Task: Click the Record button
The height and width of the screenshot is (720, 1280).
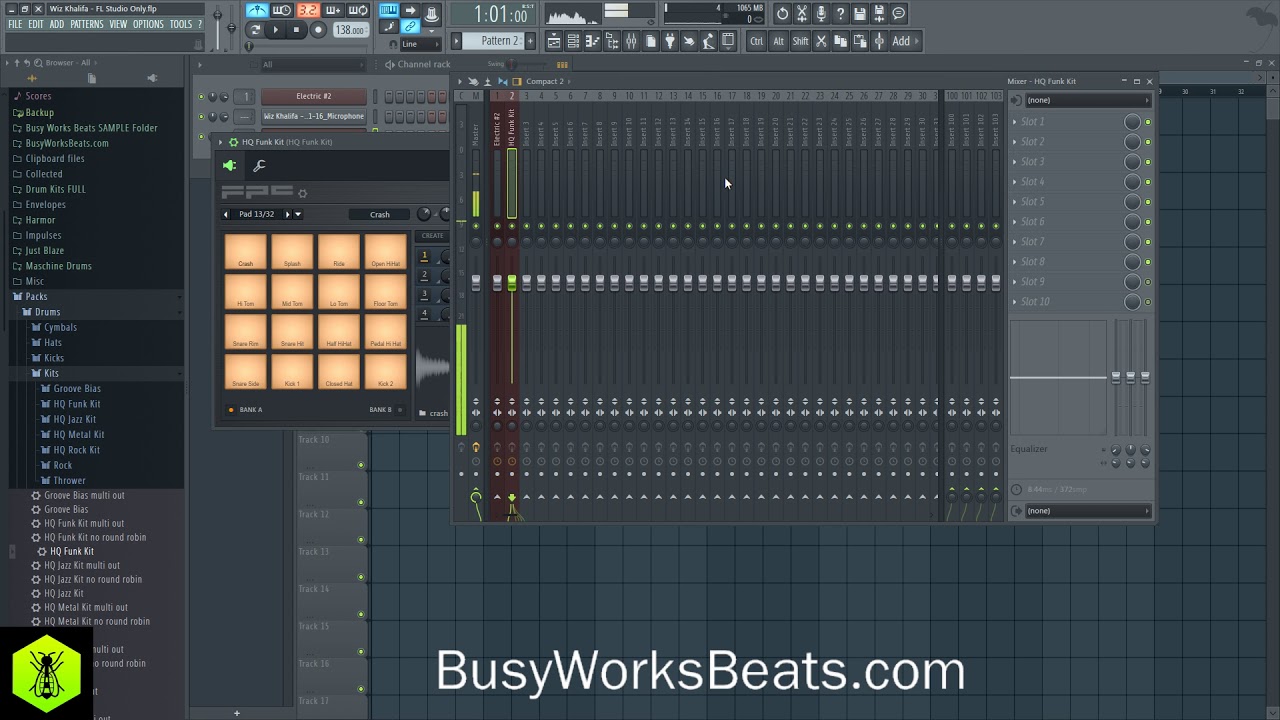Action: (x=318, y=30)
